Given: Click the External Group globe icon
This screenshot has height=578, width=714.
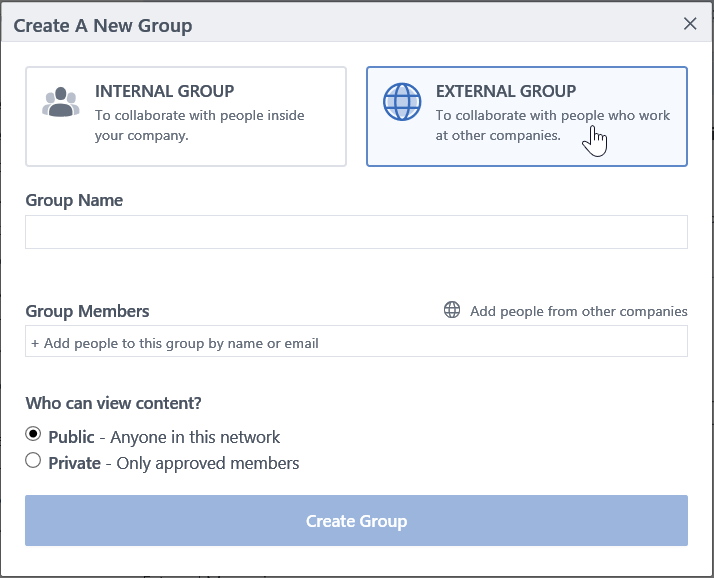Looking at the screenshot, I should [402, 103].
